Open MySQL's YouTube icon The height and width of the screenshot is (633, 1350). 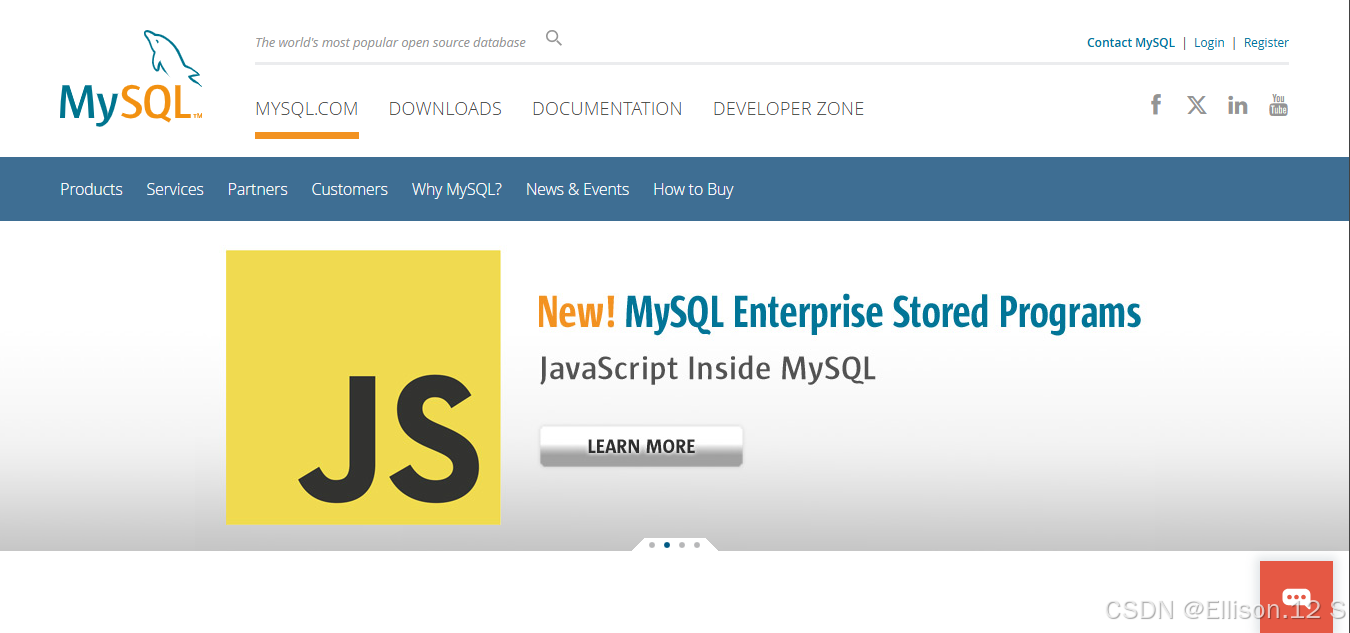click(1278, 105)
